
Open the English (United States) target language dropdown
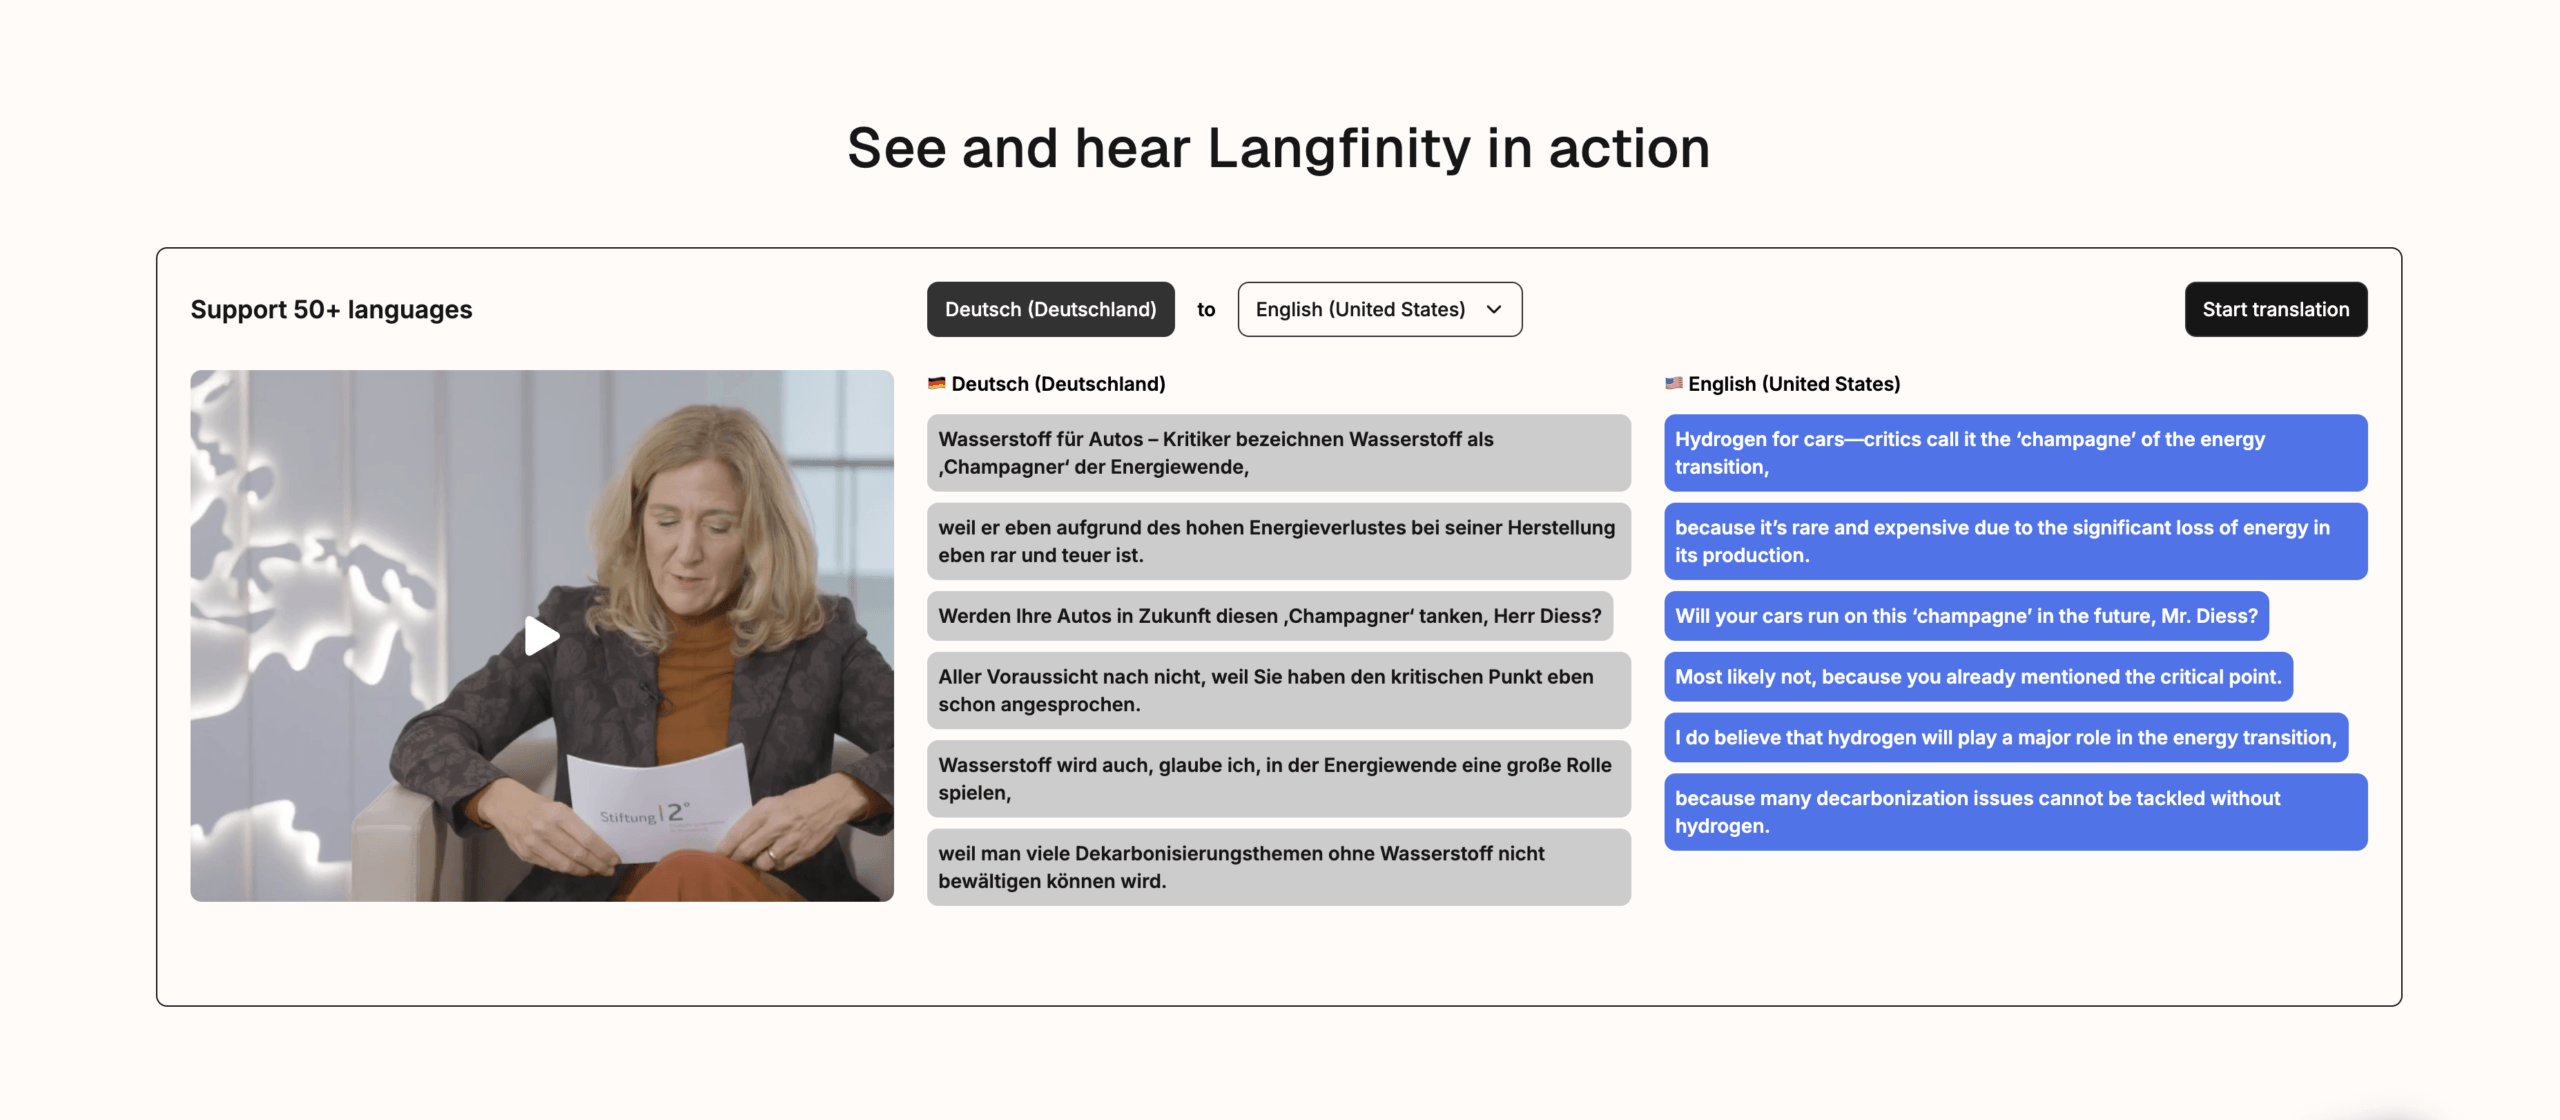coord(1379,310)
